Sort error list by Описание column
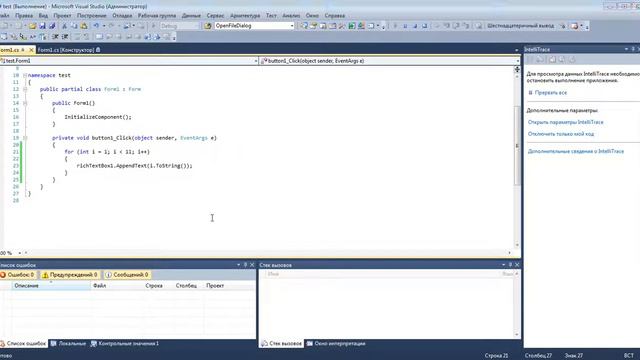The image size is (640, 360). 51,286
